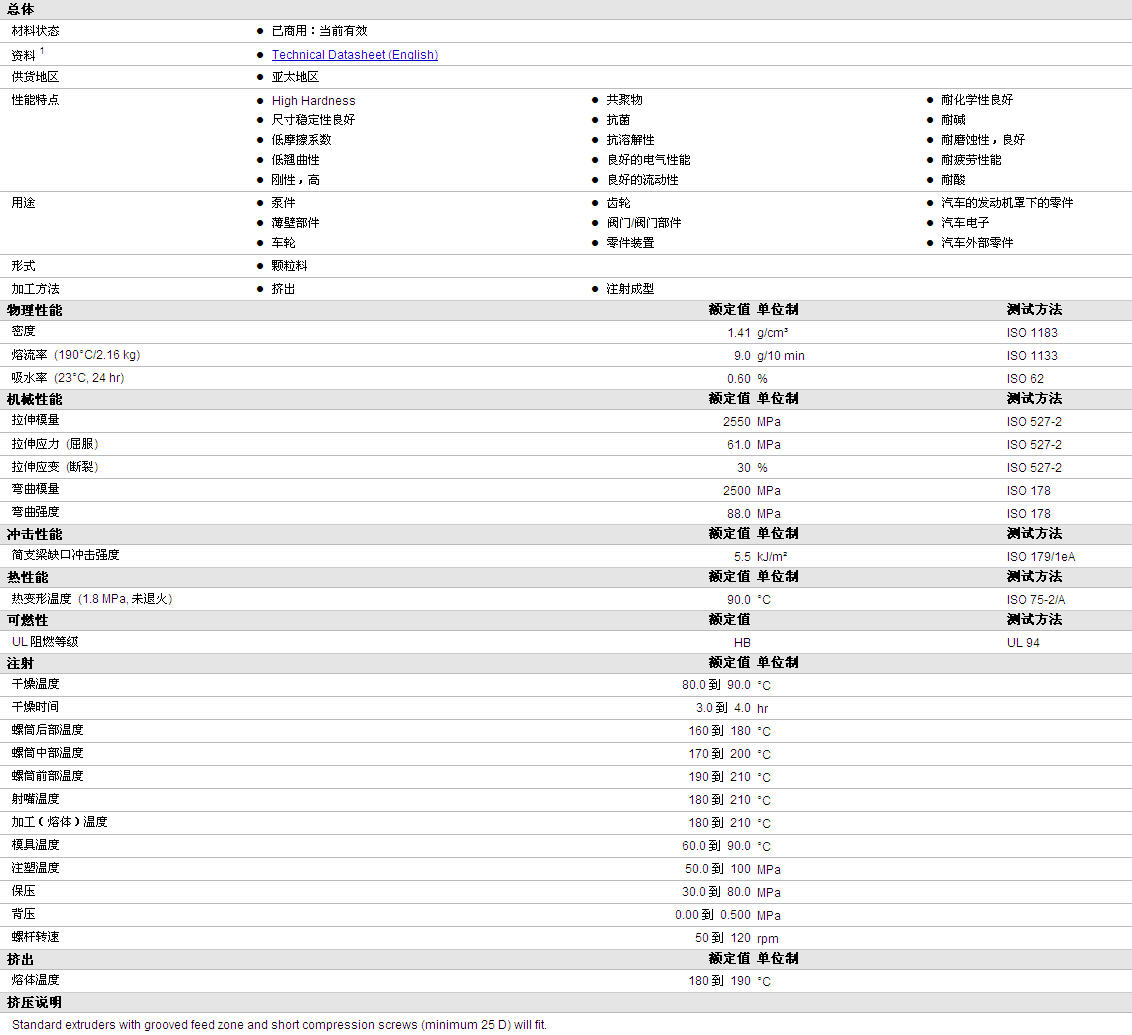Click the '背压' row label
The image size is (1132, 1035).
tap(23, 914)
